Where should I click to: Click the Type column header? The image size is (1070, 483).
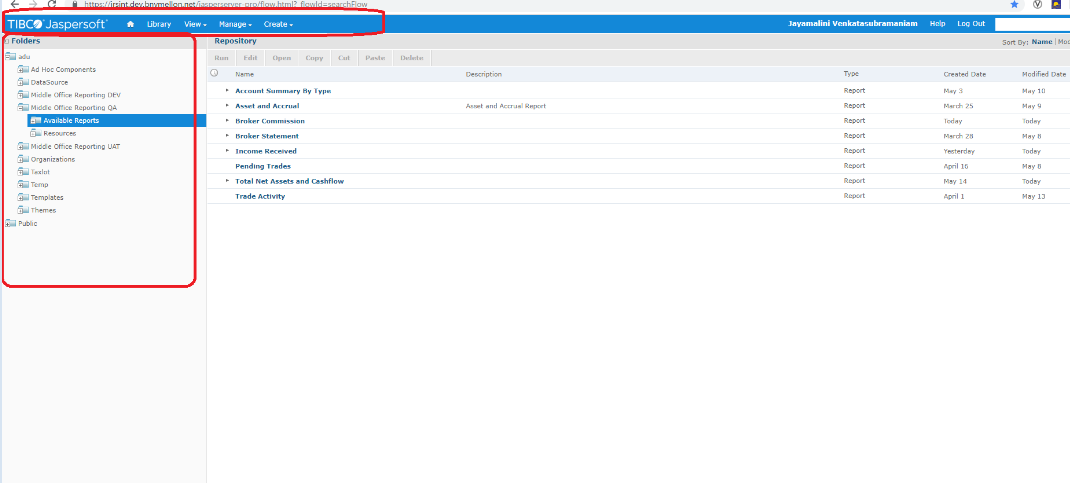(x=851, y=74)
